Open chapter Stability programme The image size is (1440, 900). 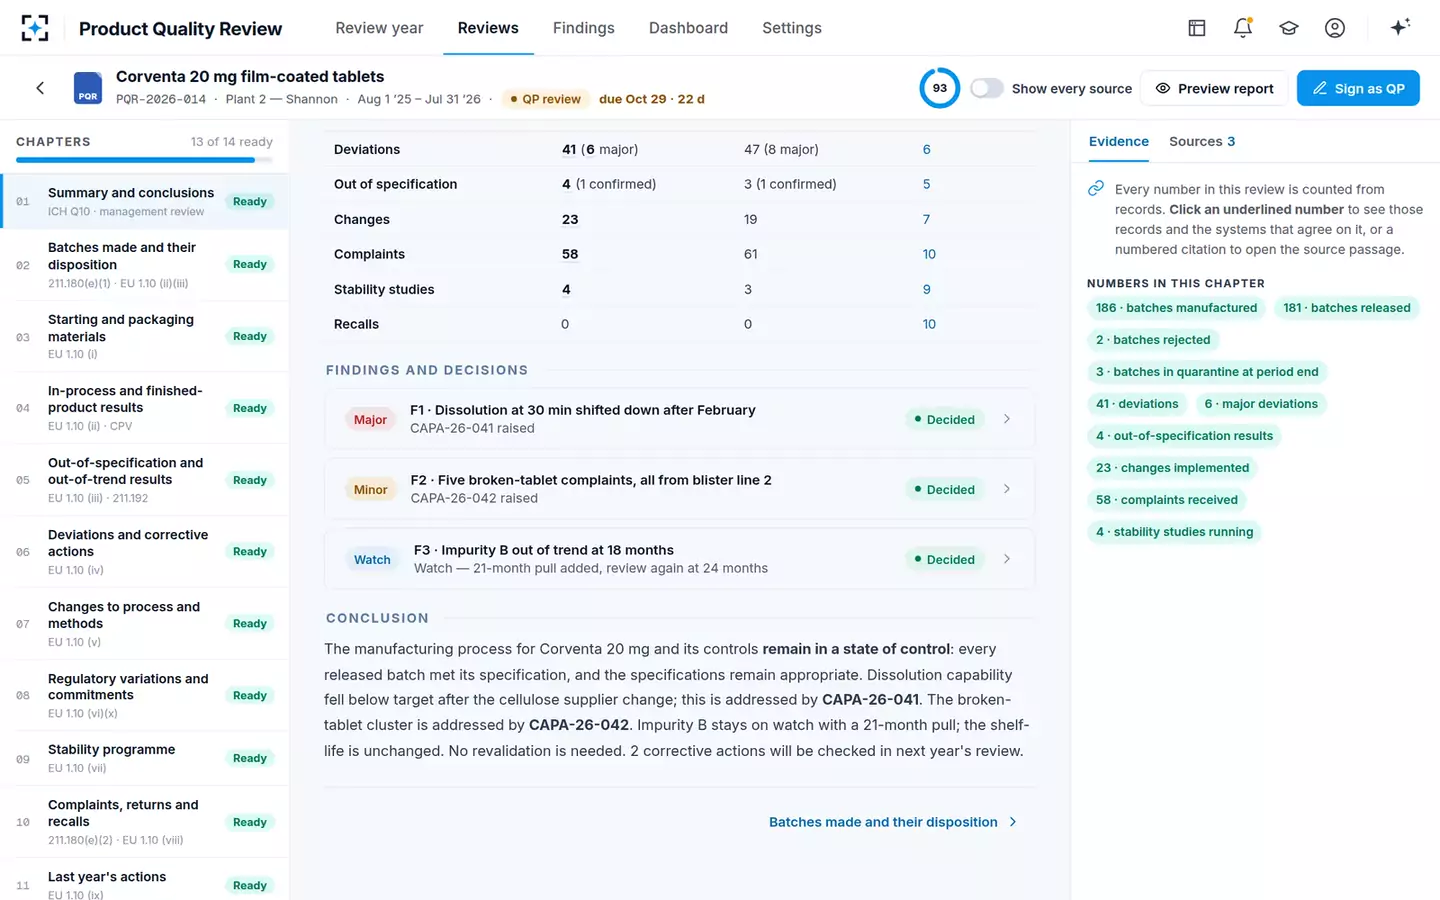pos(144,758)
